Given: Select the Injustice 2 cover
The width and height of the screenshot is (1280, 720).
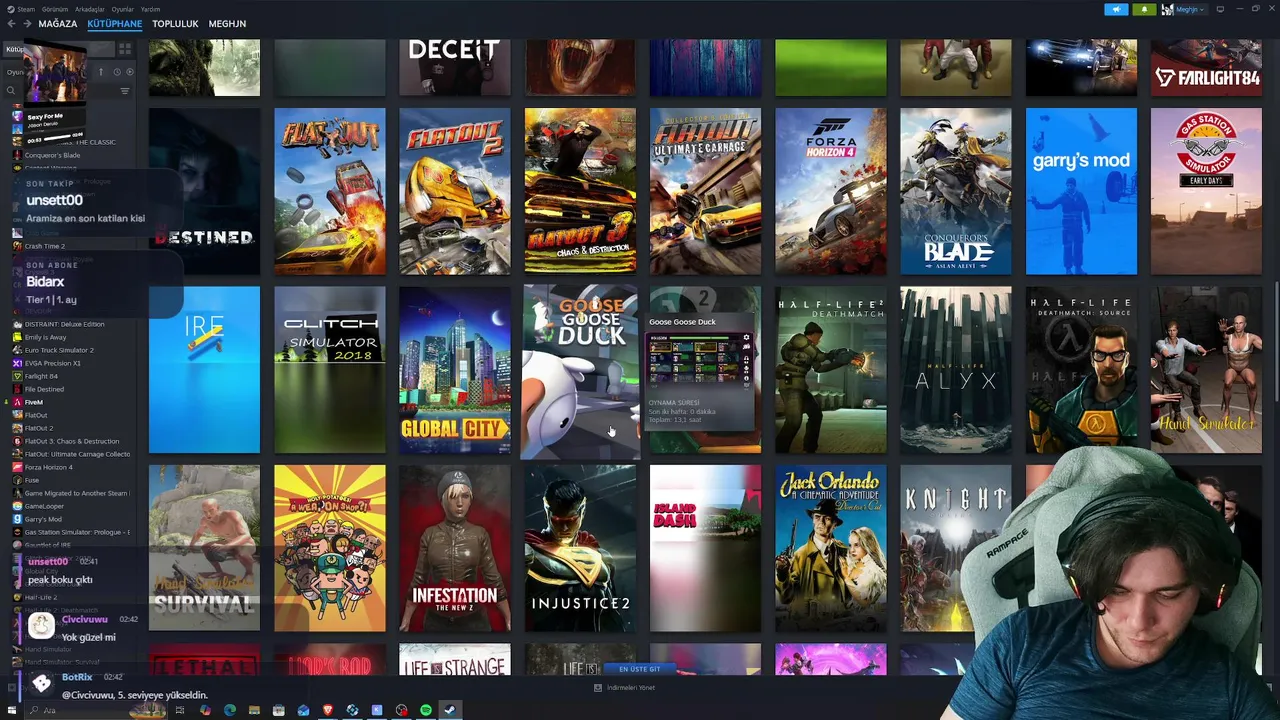Looking at the screenshot, I should click(x=580, y=548).
